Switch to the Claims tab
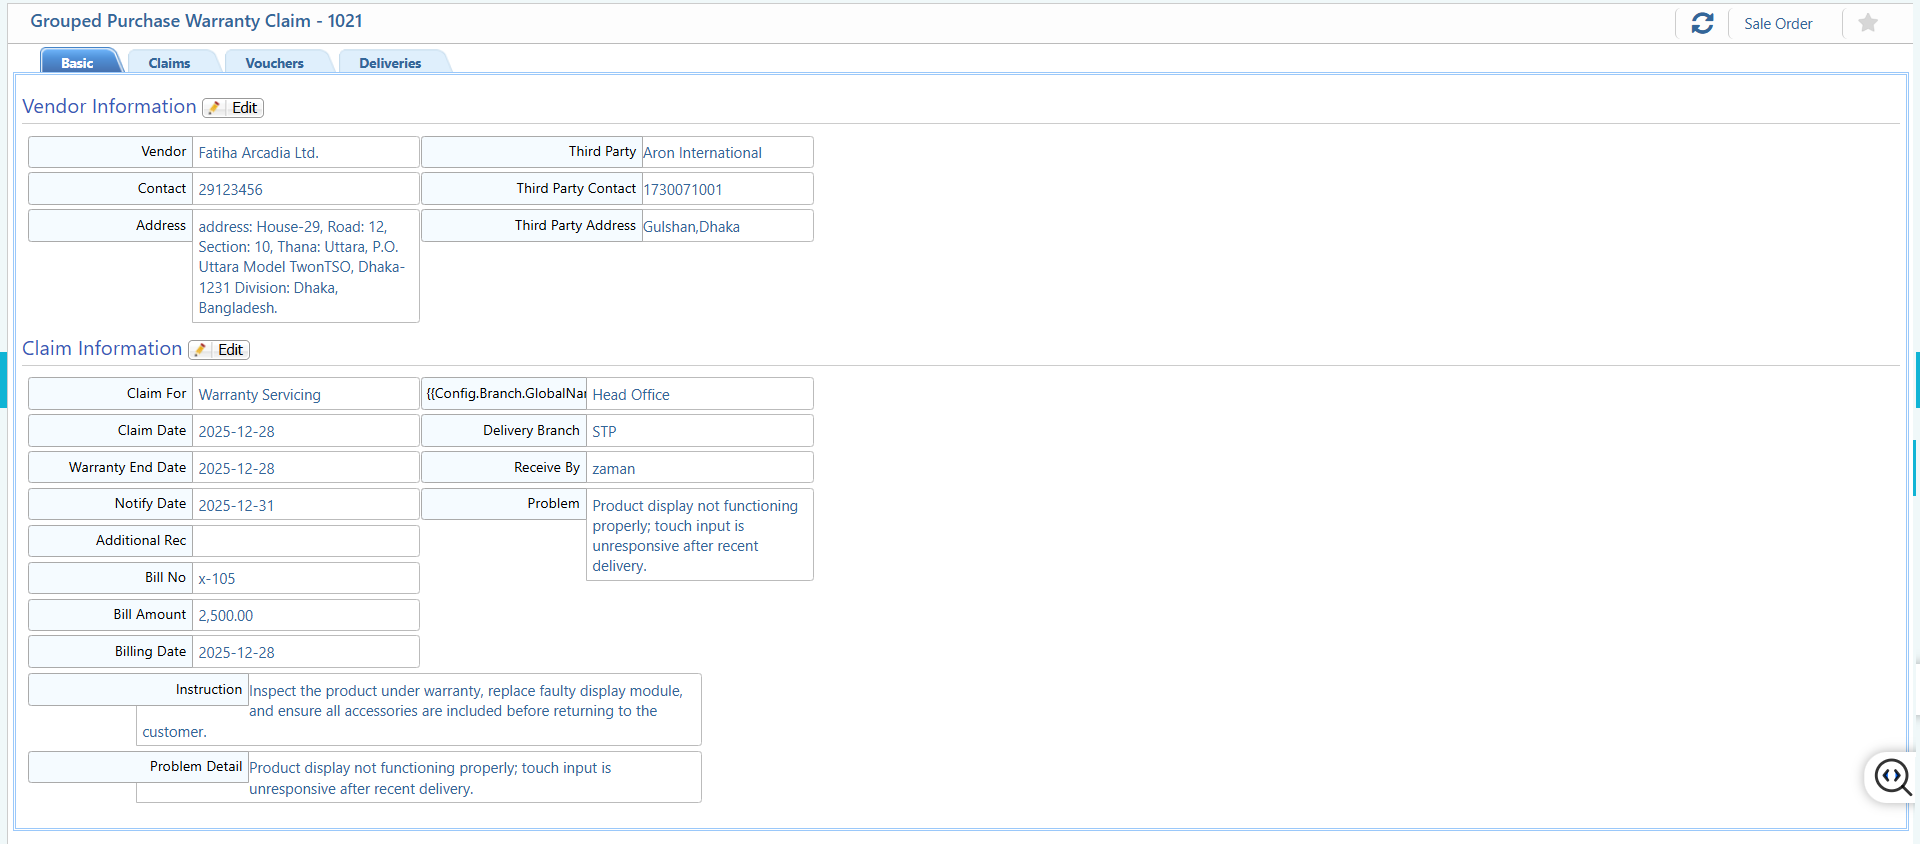This screenshot has width=1920, height=844. [169, 63]
